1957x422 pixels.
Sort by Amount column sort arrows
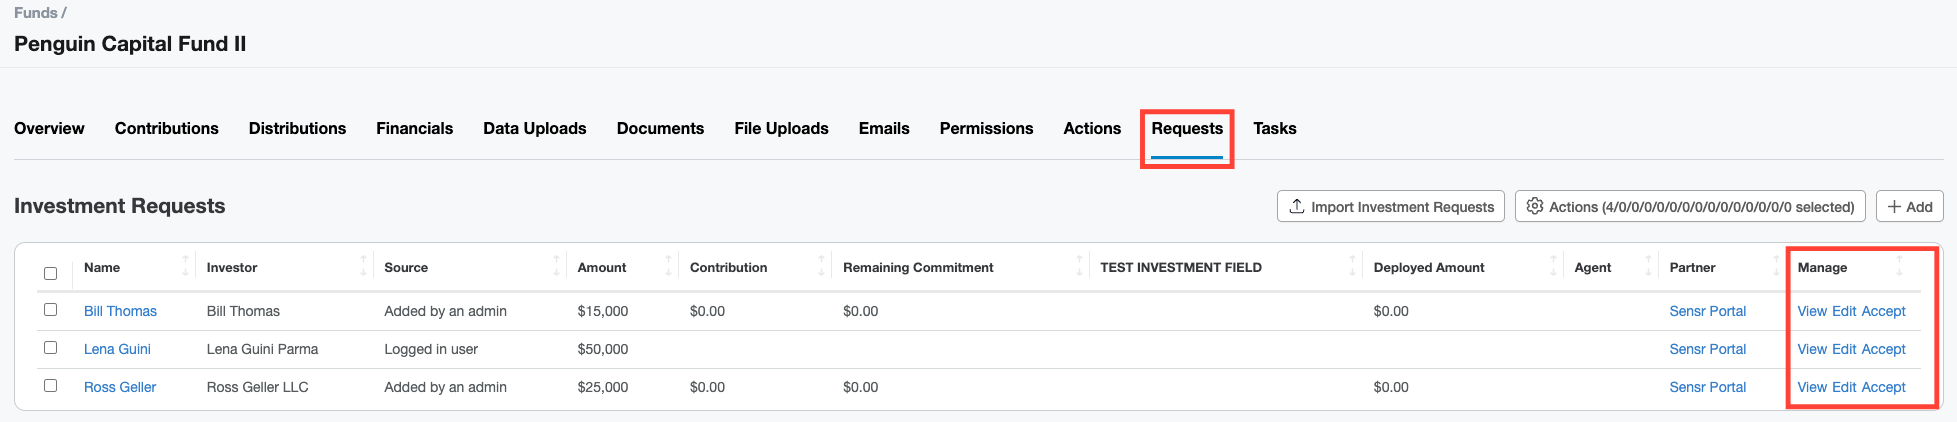coord(668,267)
